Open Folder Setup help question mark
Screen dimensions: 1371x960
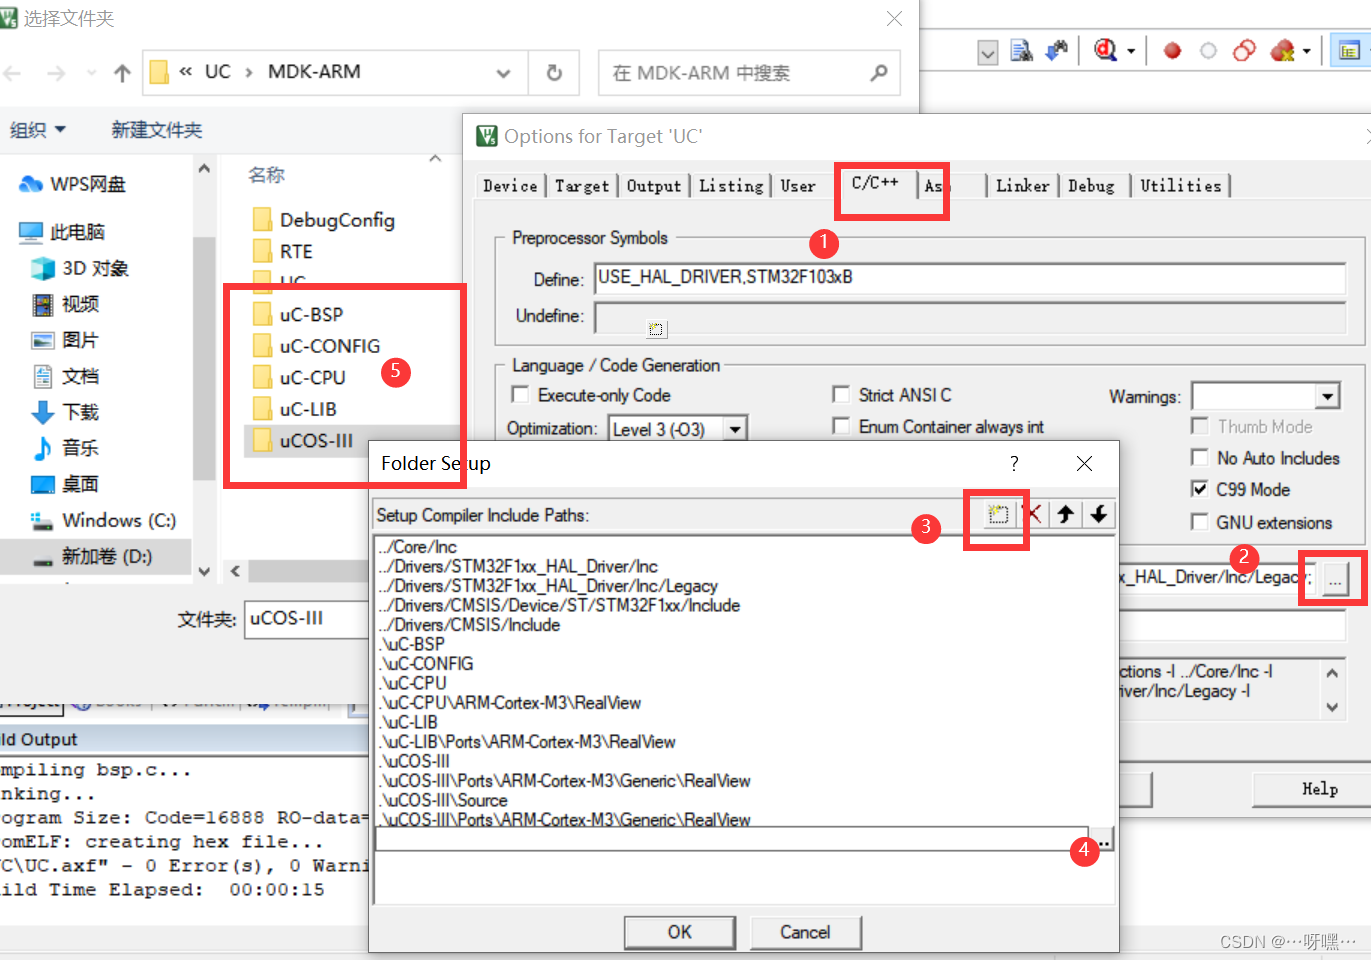point(1014,463)
